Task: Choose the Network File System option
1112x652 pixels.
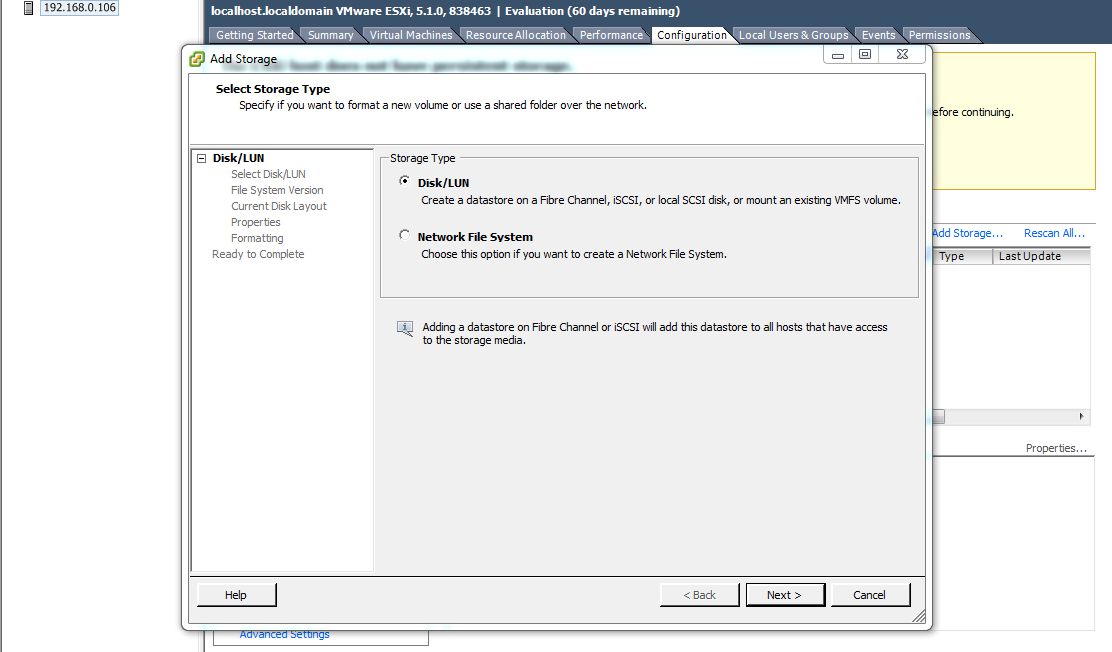Action: tap(404, 235)
